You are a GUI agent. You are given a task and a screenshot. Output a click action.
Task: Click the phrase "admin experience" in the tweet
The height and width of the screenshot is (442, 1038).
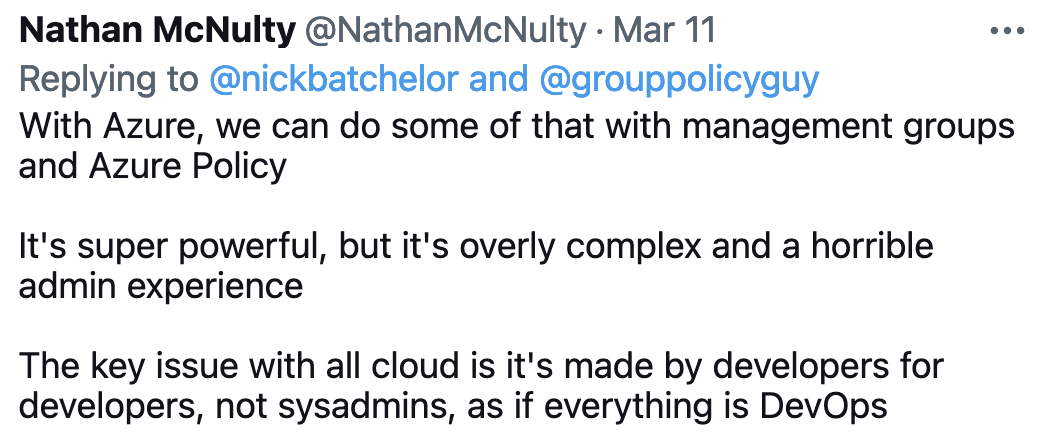tap(161, 286)
